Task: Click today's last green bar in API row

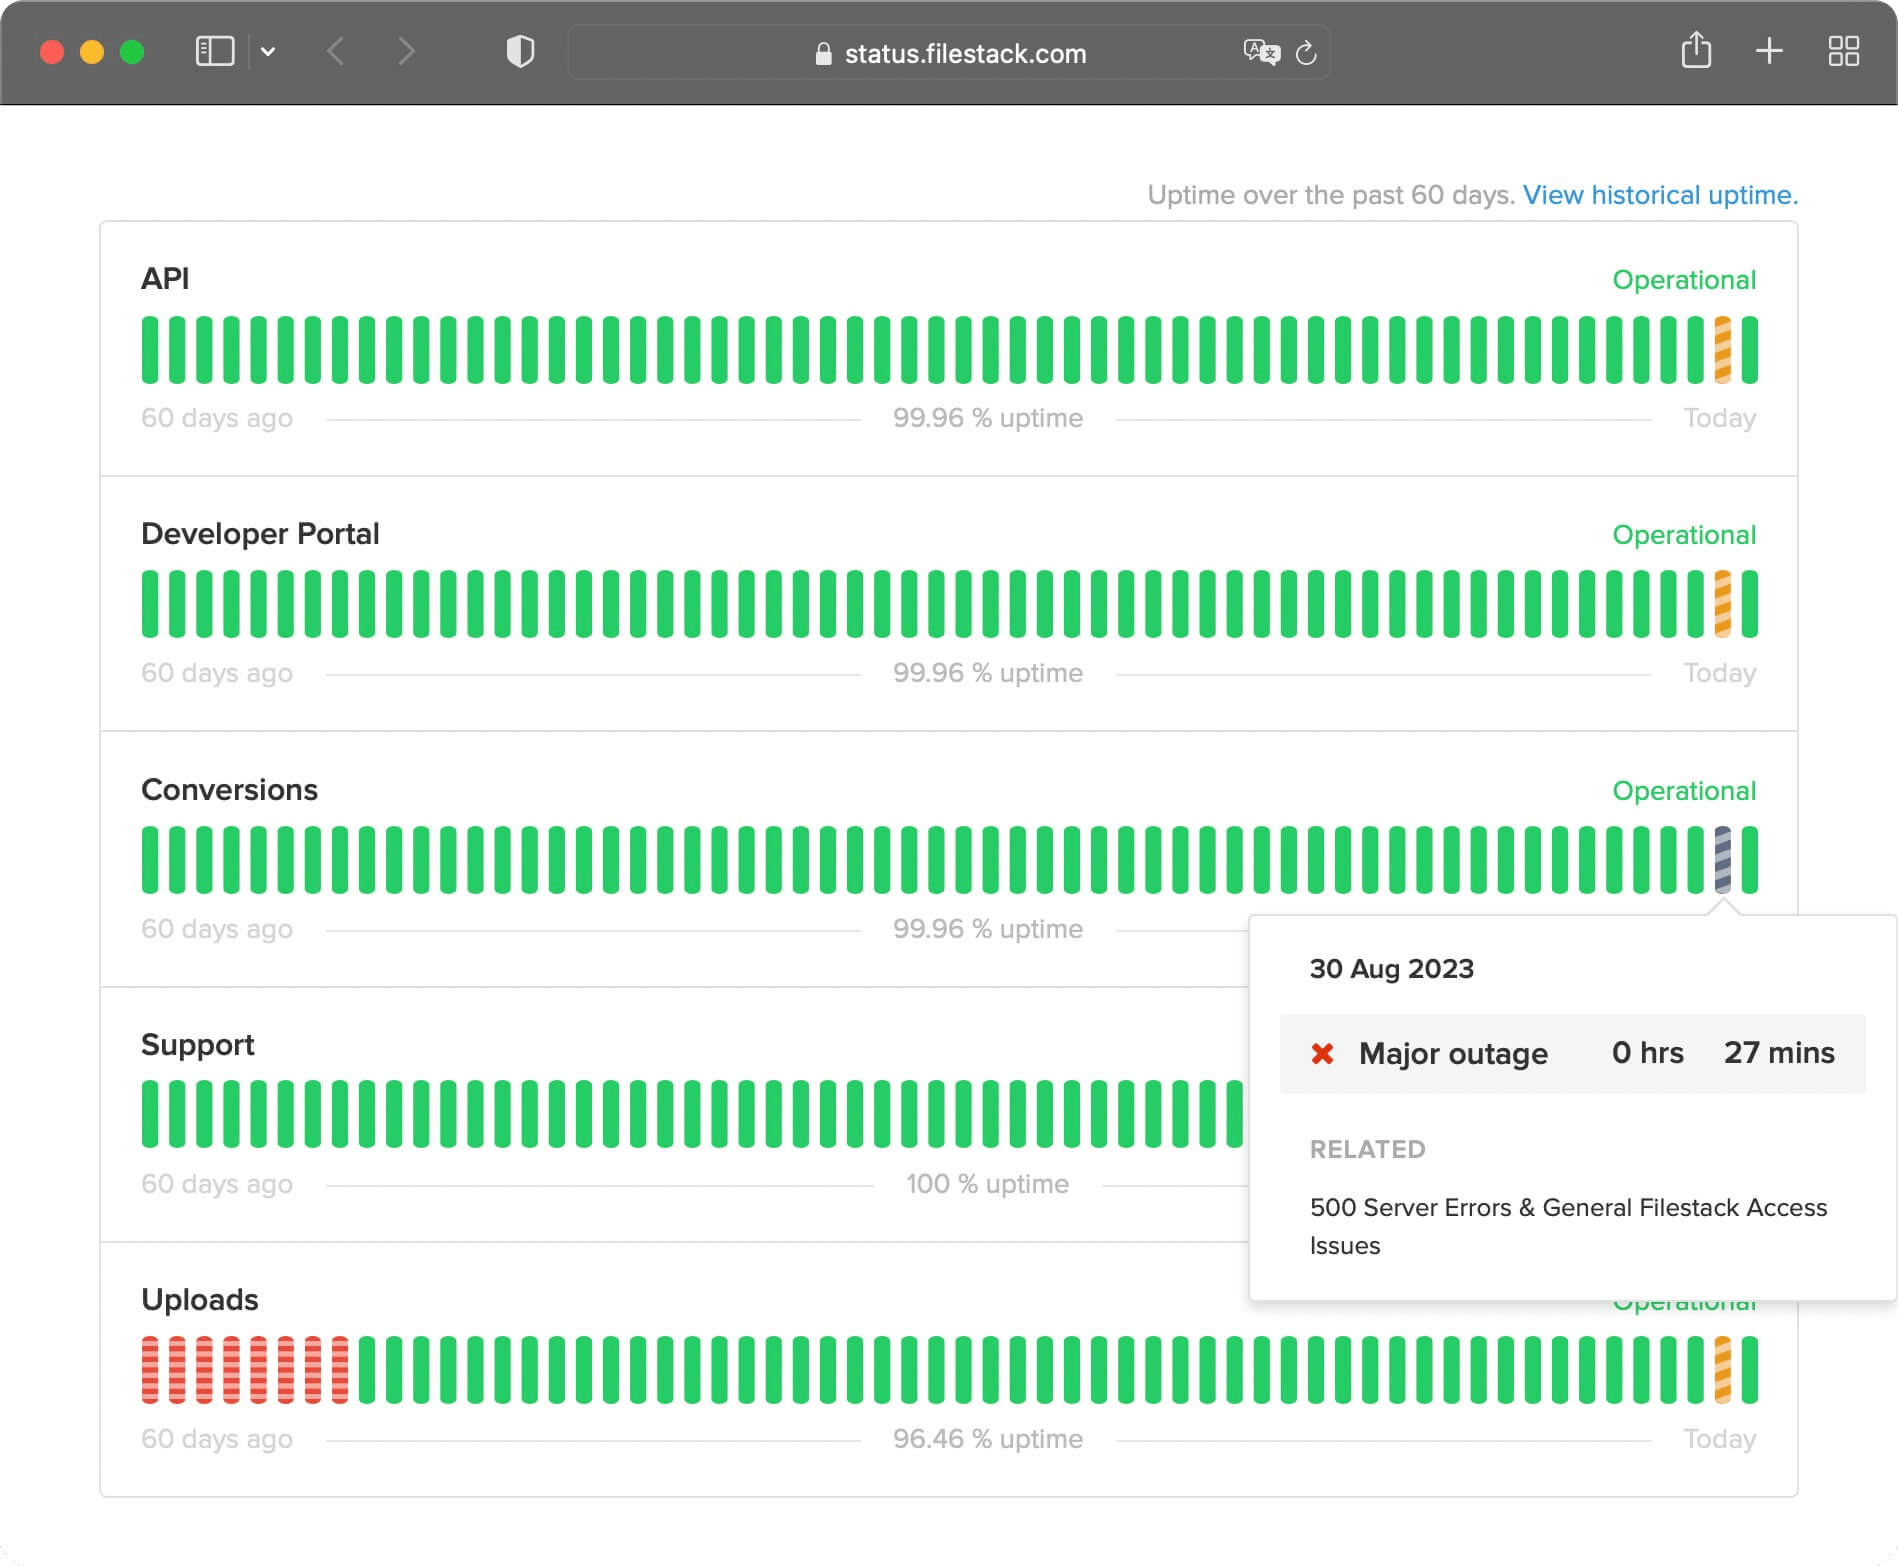Action: pos(1749,350)
